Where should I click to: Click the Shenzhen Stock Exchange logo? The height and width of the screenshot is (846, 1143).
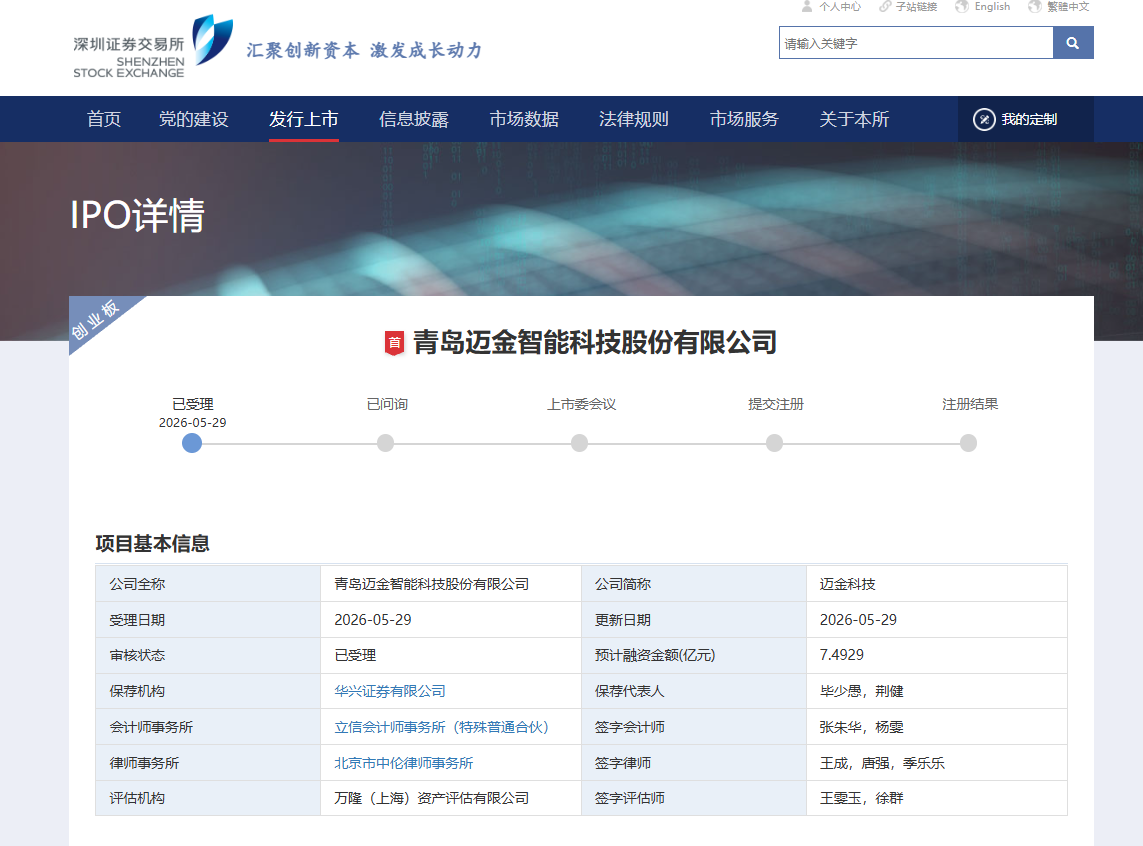point(153,47)
